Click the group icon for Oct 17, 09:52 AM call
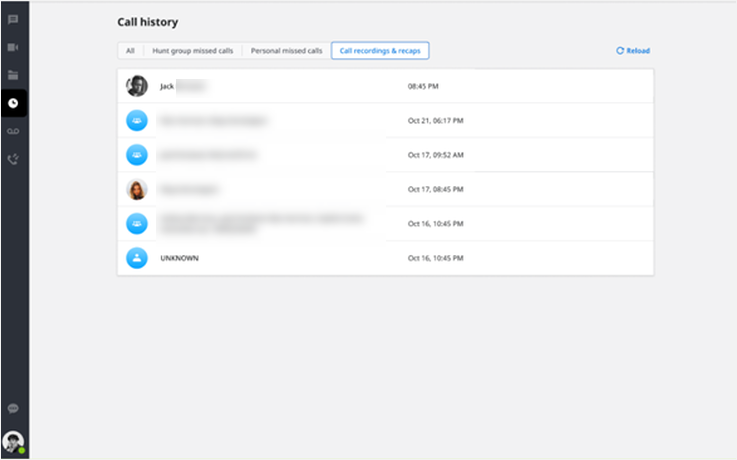 137,155
